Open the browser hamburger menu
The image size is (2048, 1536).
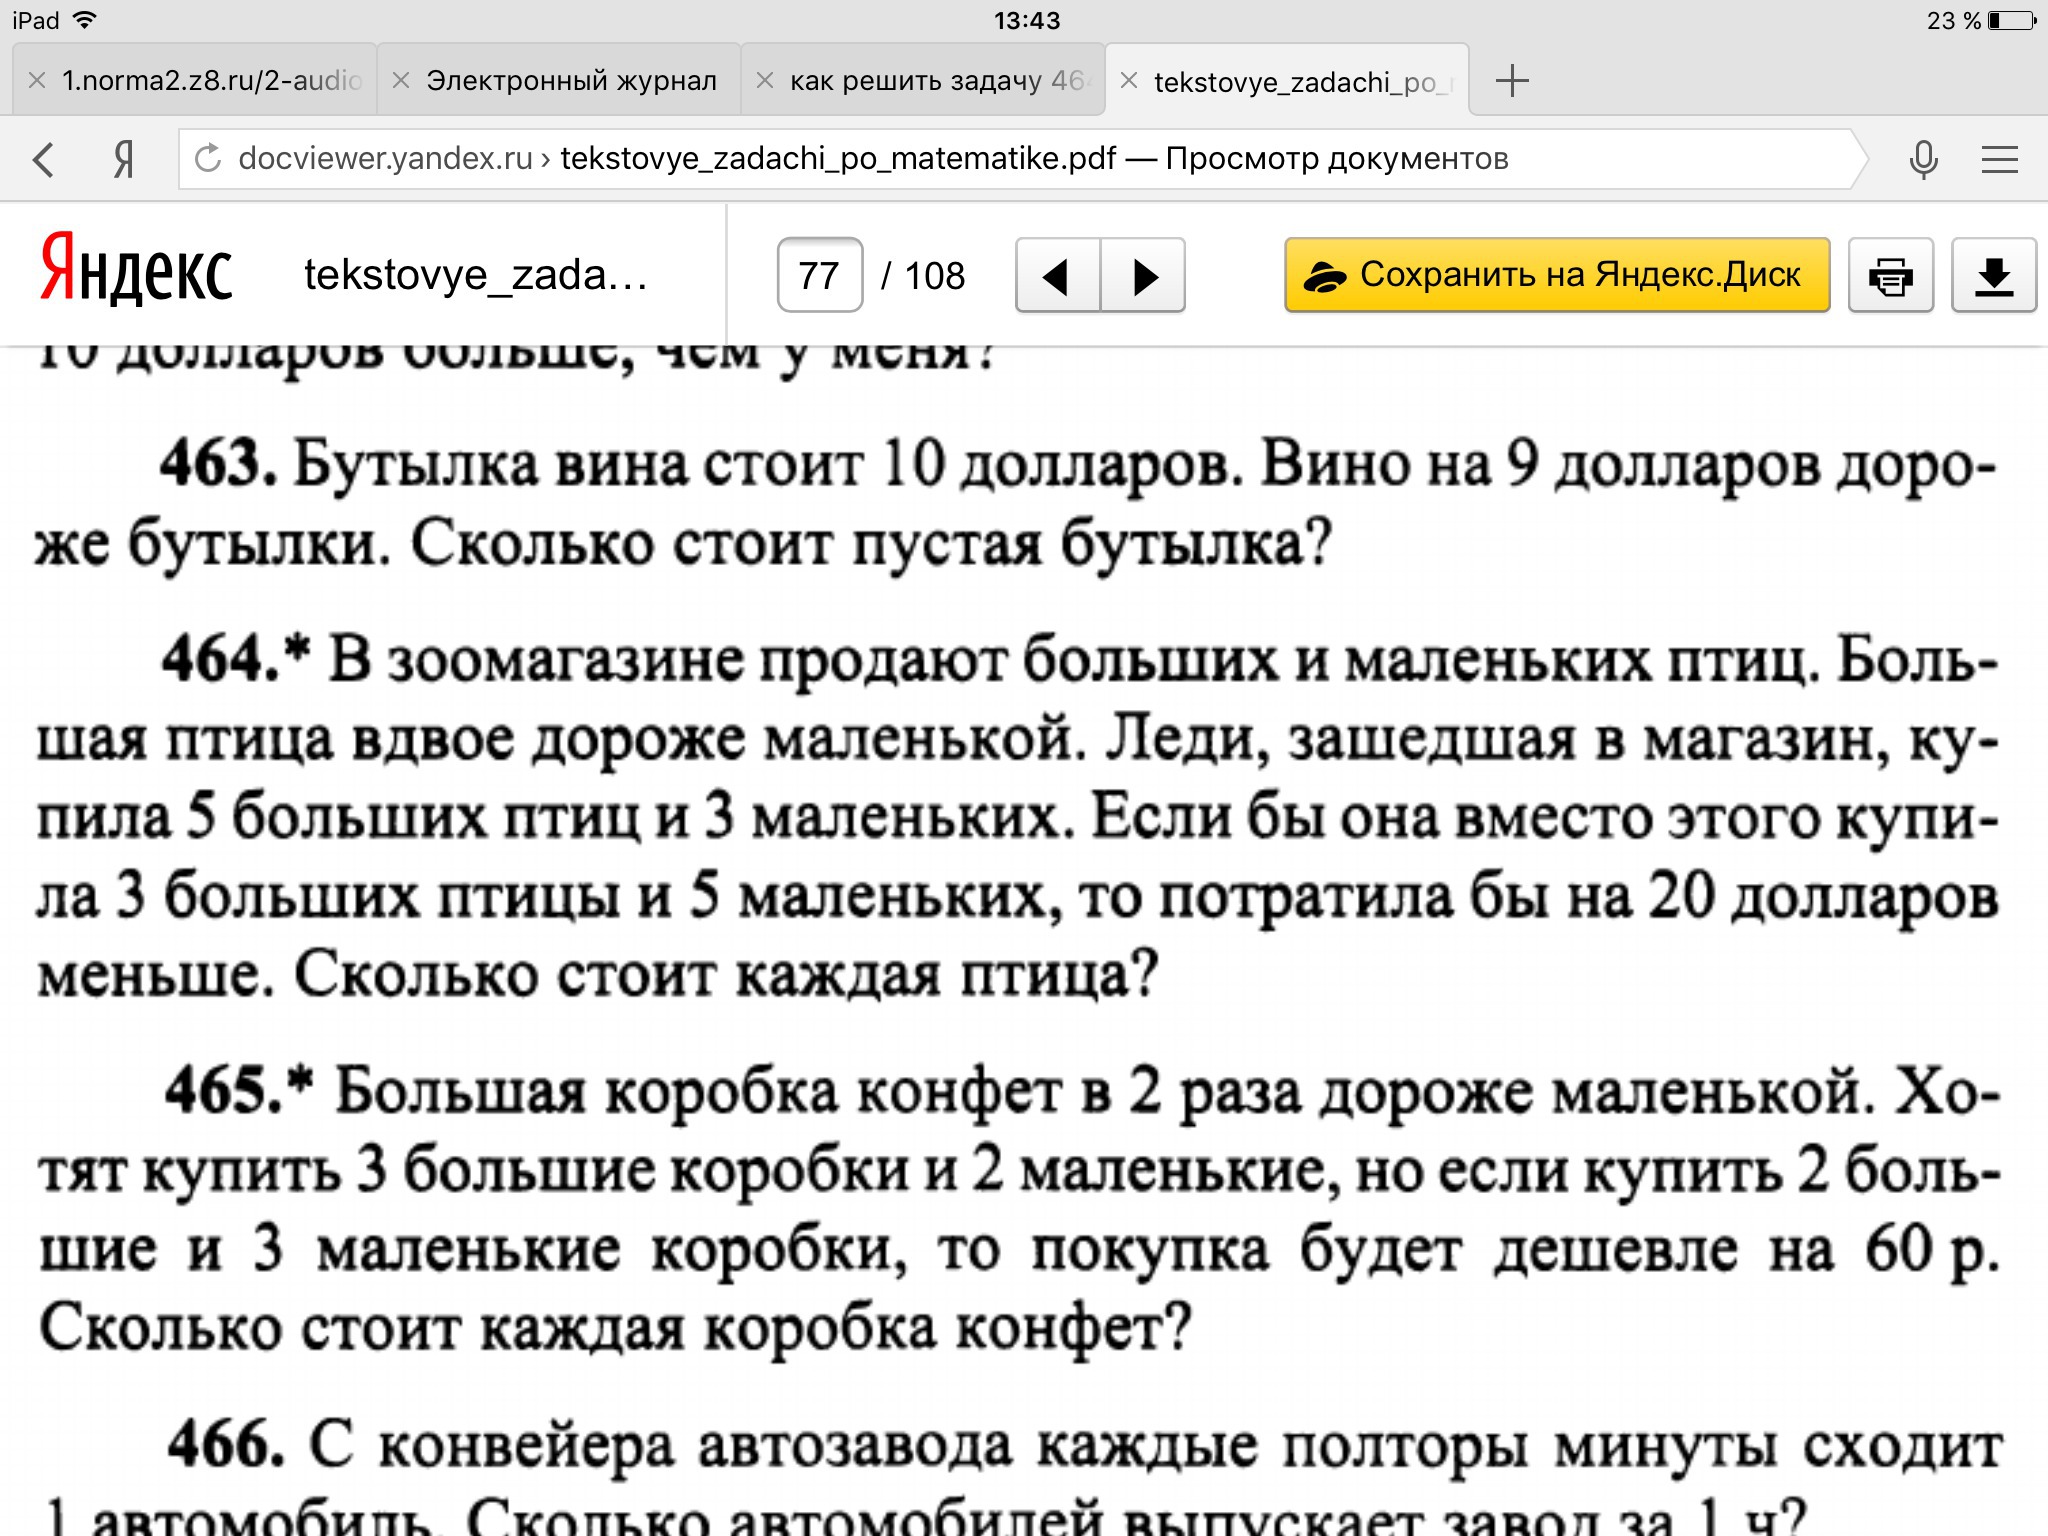click(x=1999, y=159)
